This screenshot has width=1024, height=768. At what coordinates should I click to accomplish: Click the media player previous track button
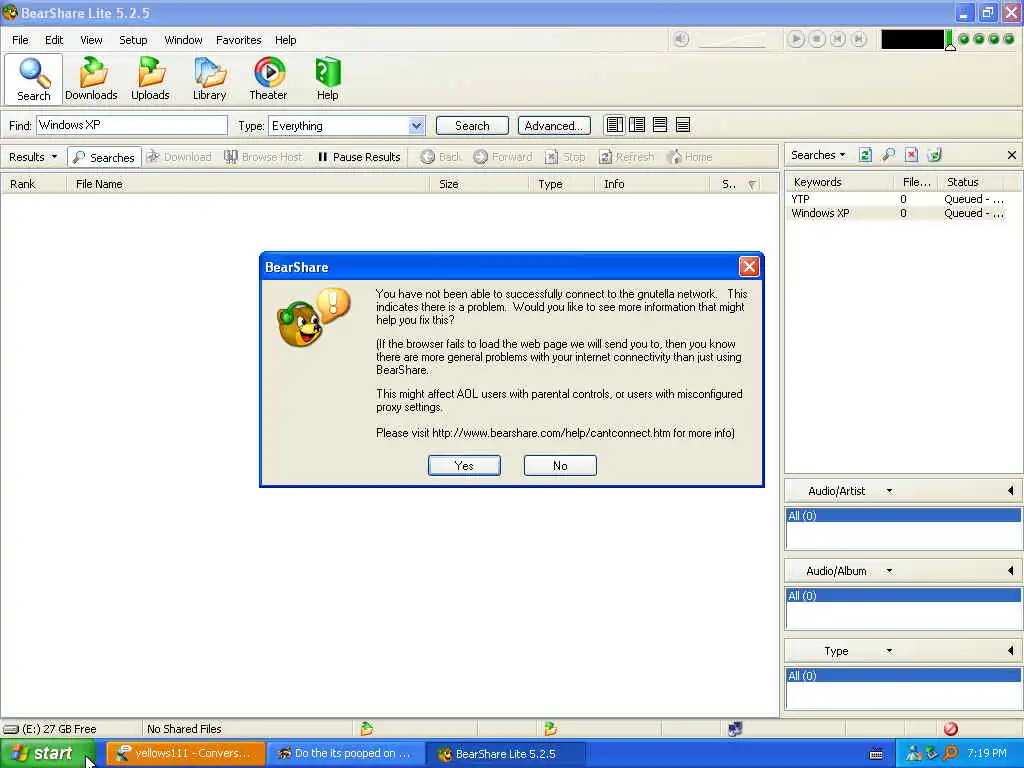pyautogui.click(x=837, y=39)
